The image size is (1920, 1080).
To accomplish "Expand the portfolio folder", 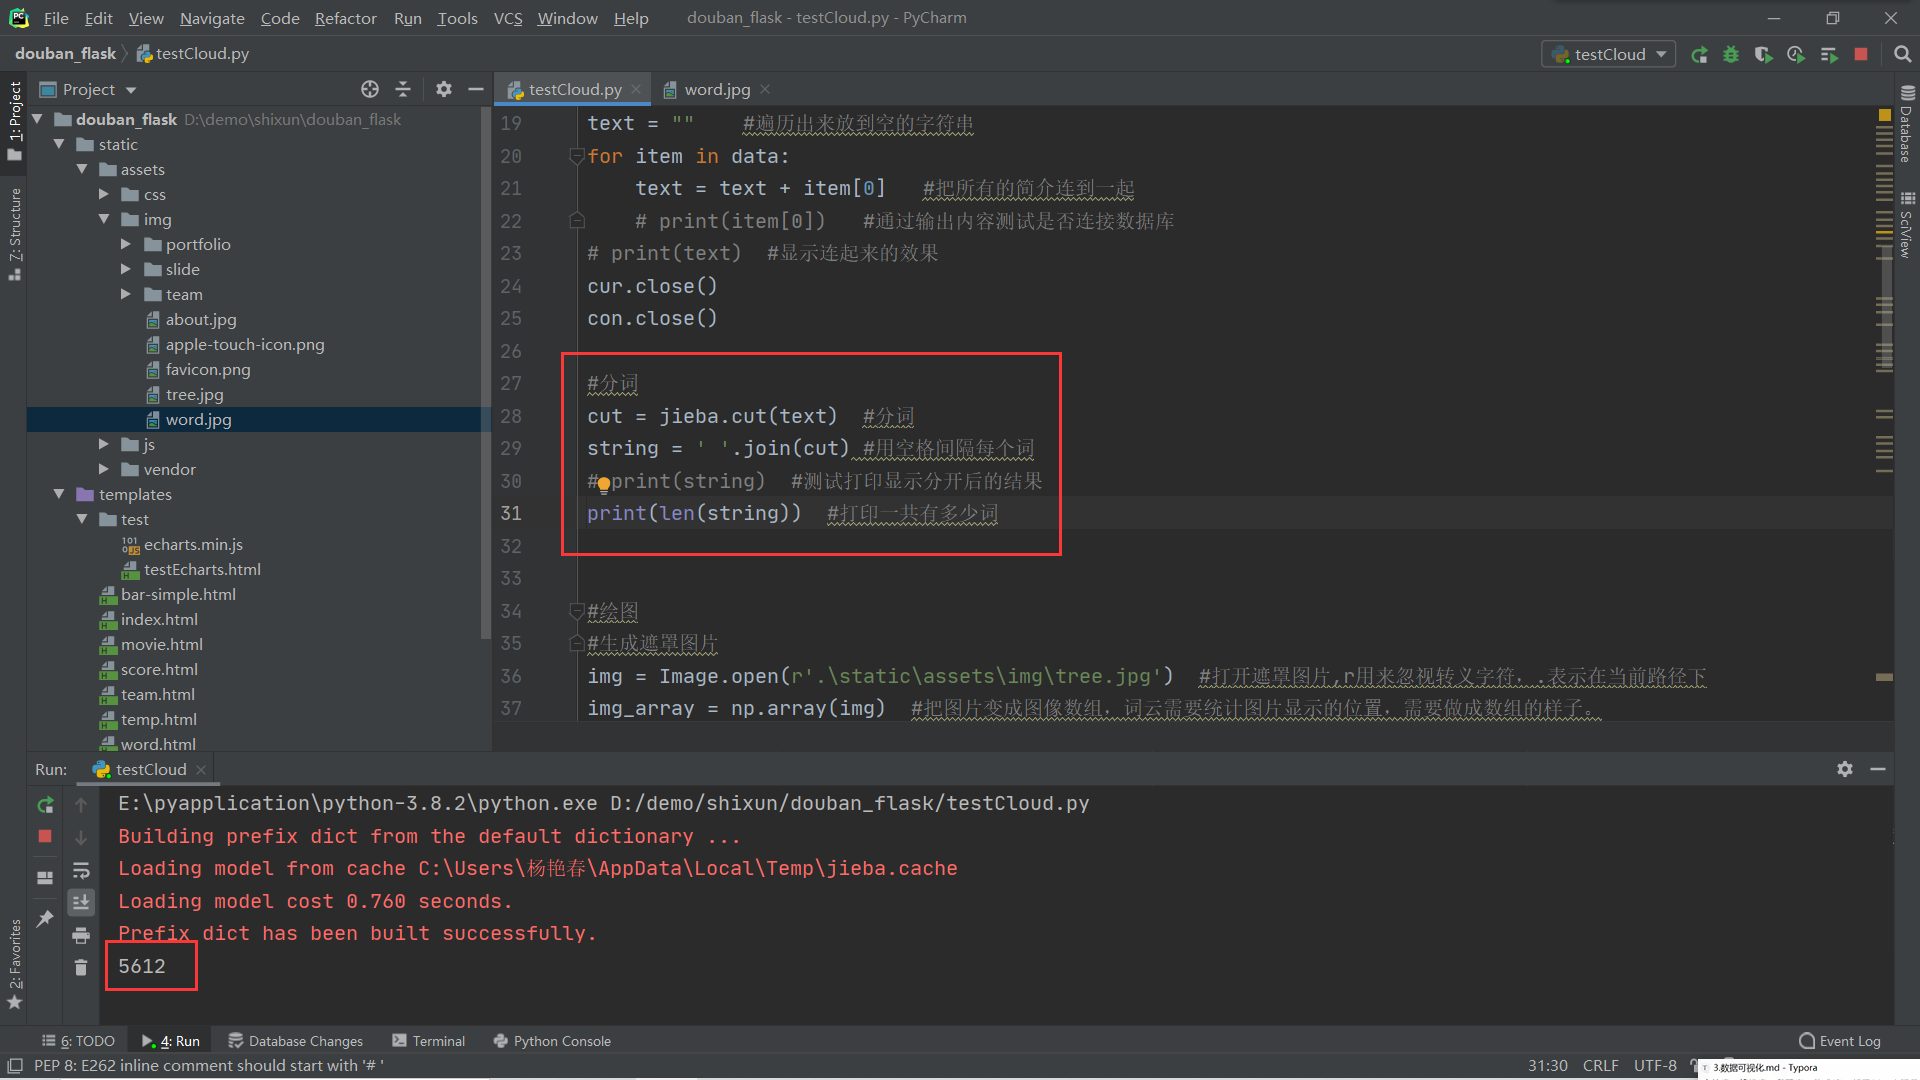I will [x=126, y=244].
